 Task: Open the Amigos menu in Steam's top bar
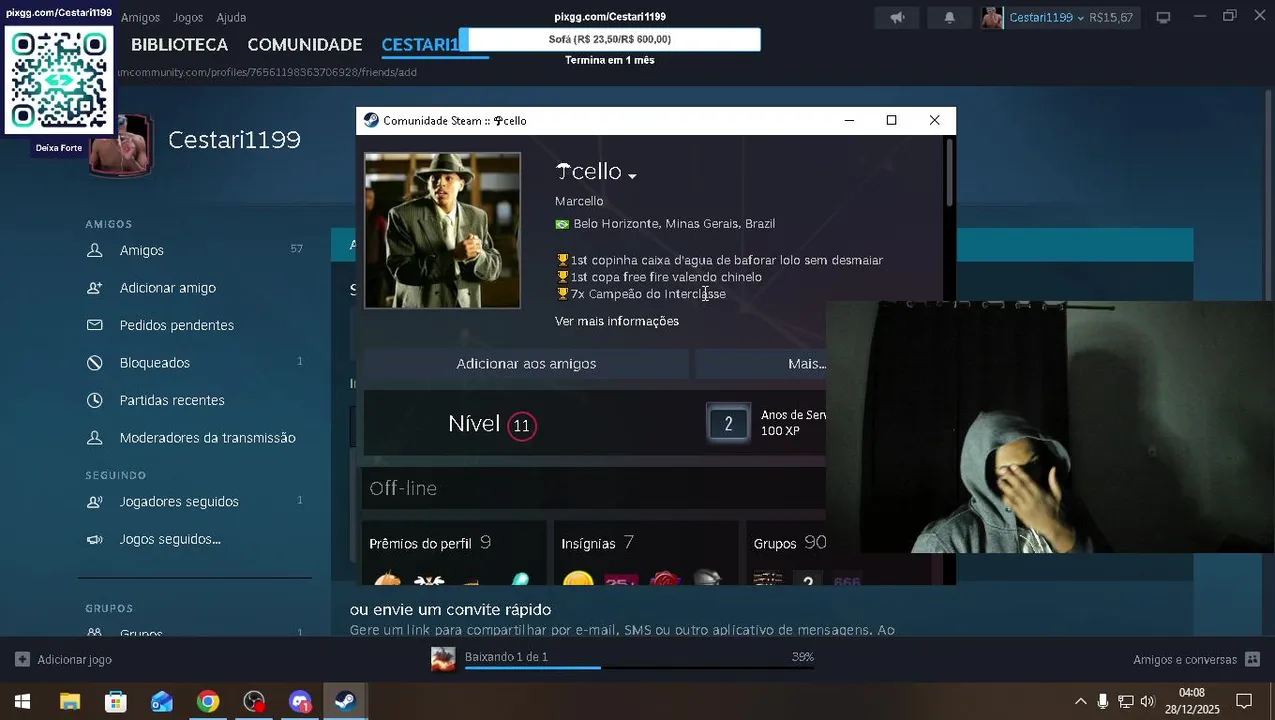coord(140,17)
